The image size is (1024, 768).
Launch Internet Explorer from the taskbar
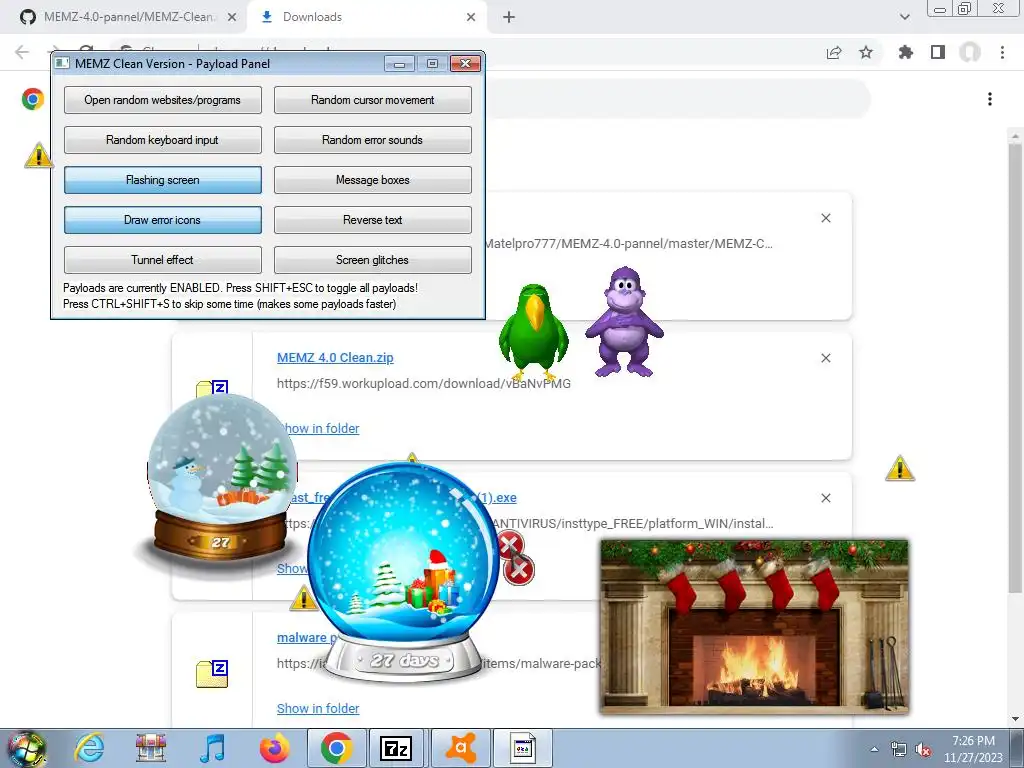coord(89,748)
